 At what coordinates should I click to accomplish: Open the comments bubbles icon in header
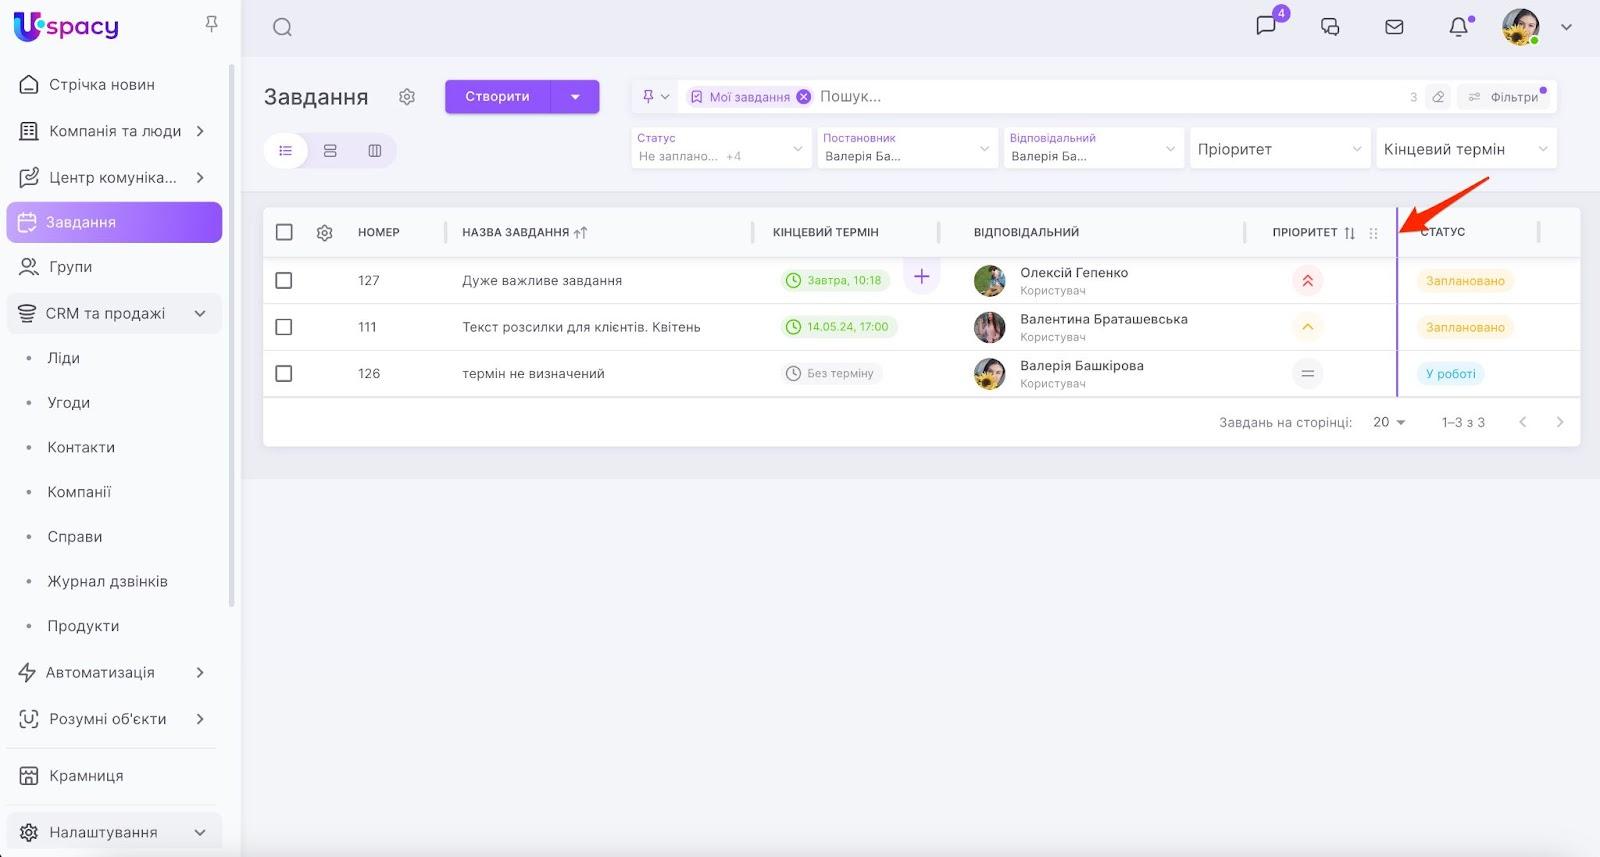point(1330,27)
